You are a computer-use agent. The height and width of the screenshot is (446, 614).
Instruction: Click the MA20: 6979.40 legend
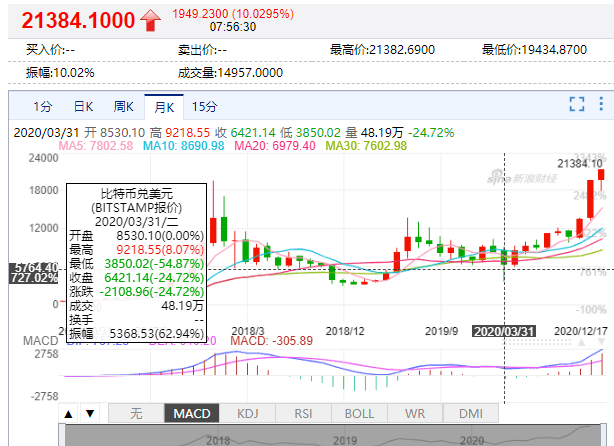coord(275,146)
